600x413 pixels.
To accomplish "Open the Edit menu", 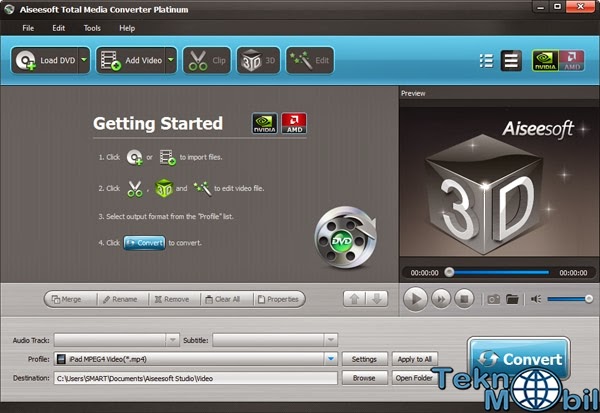I will click(59, 28).
